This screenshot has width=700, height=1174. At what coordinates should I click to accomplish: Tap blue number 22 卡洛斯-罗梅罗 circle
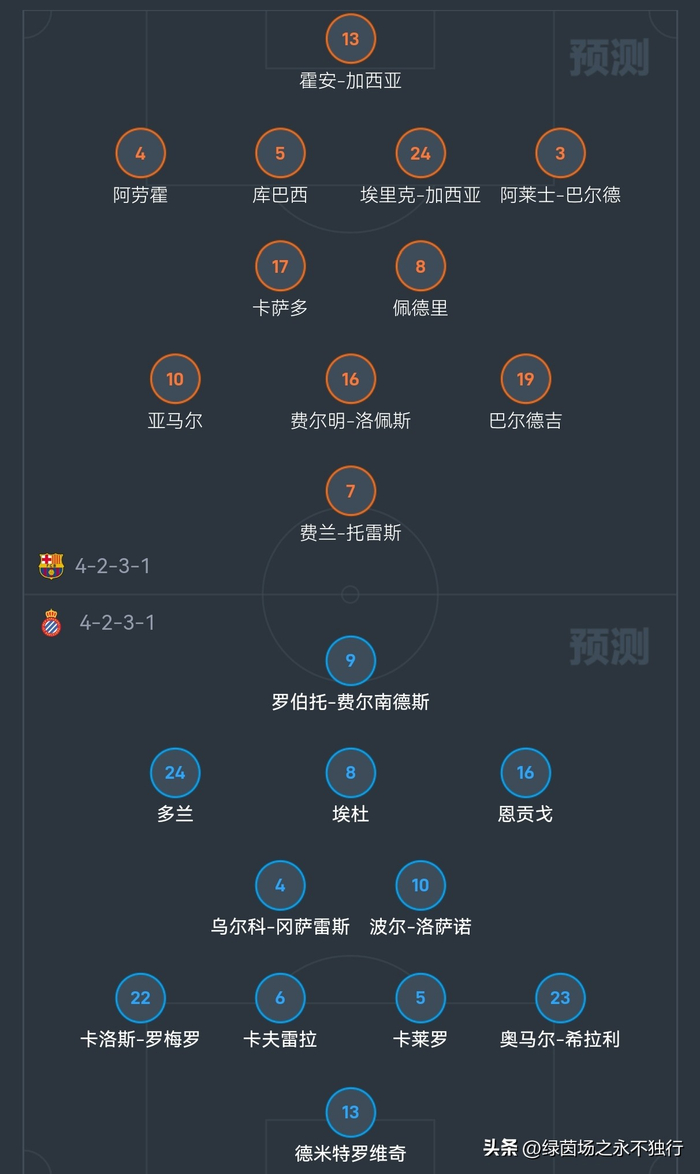[x=140, y=998]
